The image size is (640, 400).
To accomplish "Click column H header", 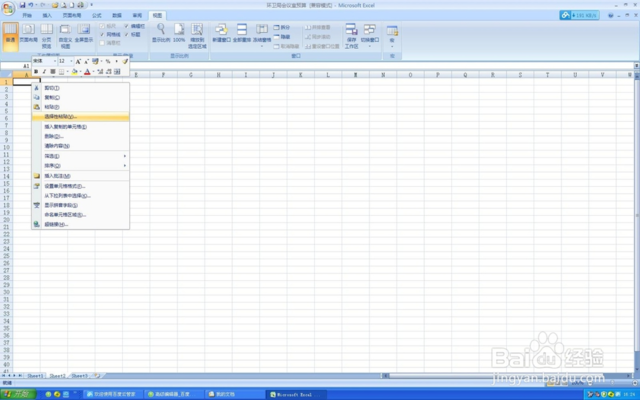I will click(218, 75).
